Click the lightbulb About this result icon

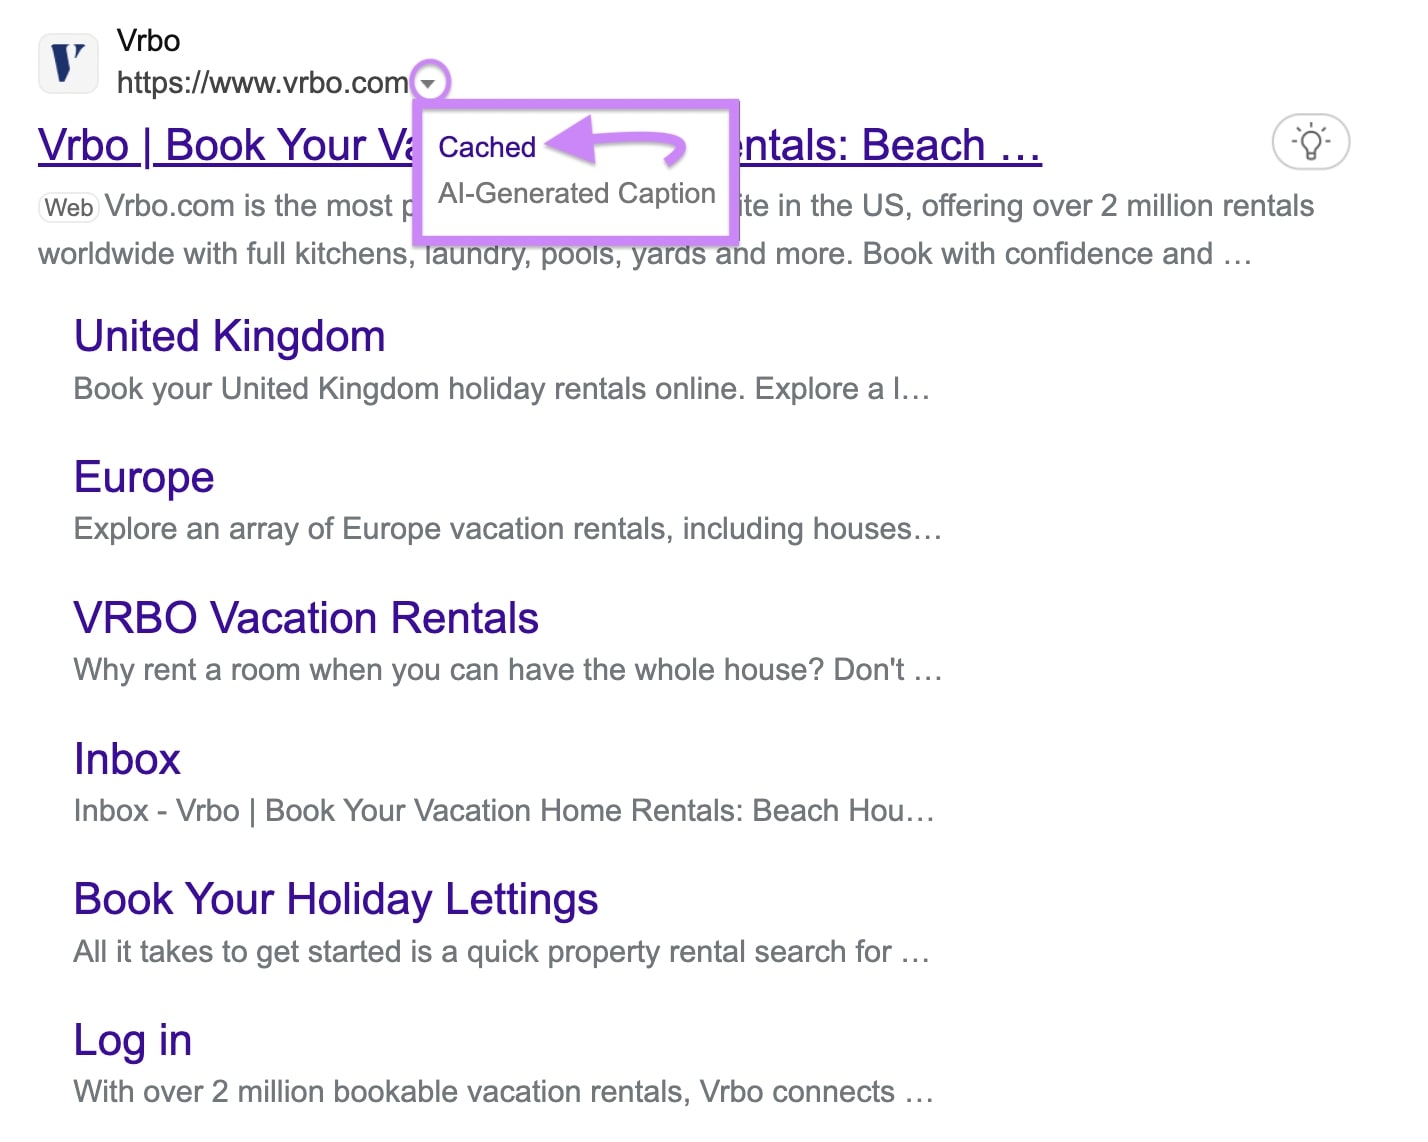click(x=1310, y=142)
